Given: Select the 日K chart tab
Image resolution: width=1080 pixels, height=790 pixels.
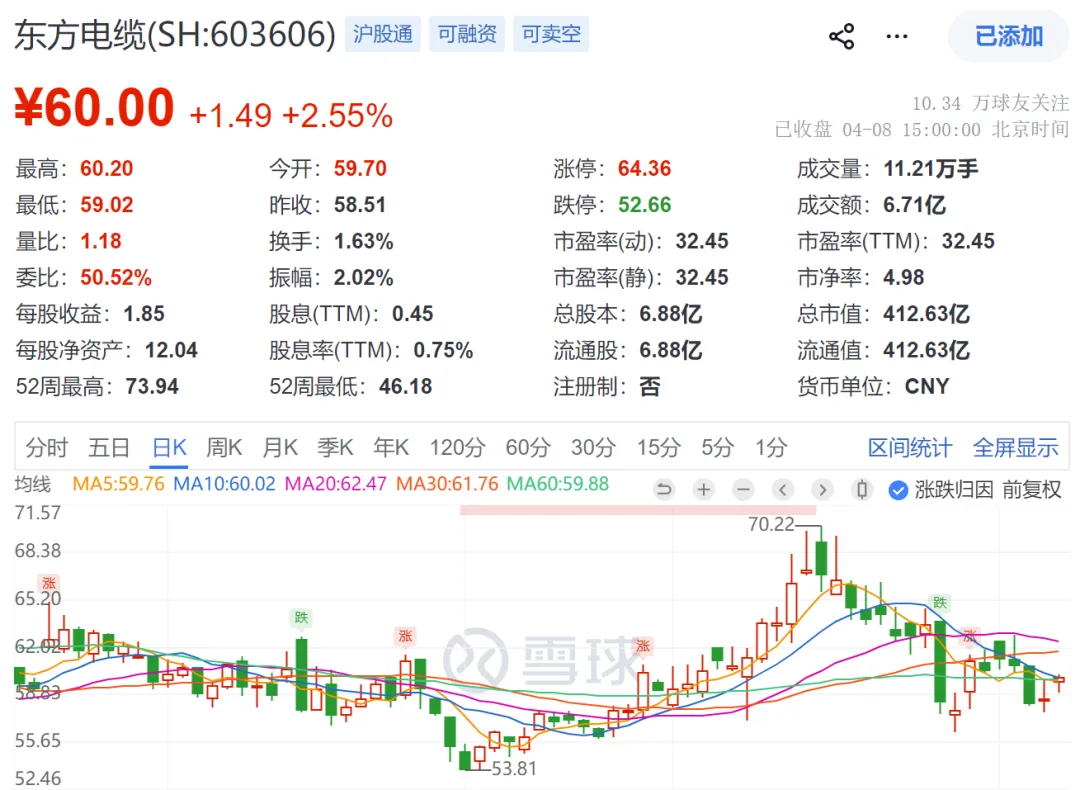Looking at the screenshot, I should pyautogui.click(x=169, y=448).
